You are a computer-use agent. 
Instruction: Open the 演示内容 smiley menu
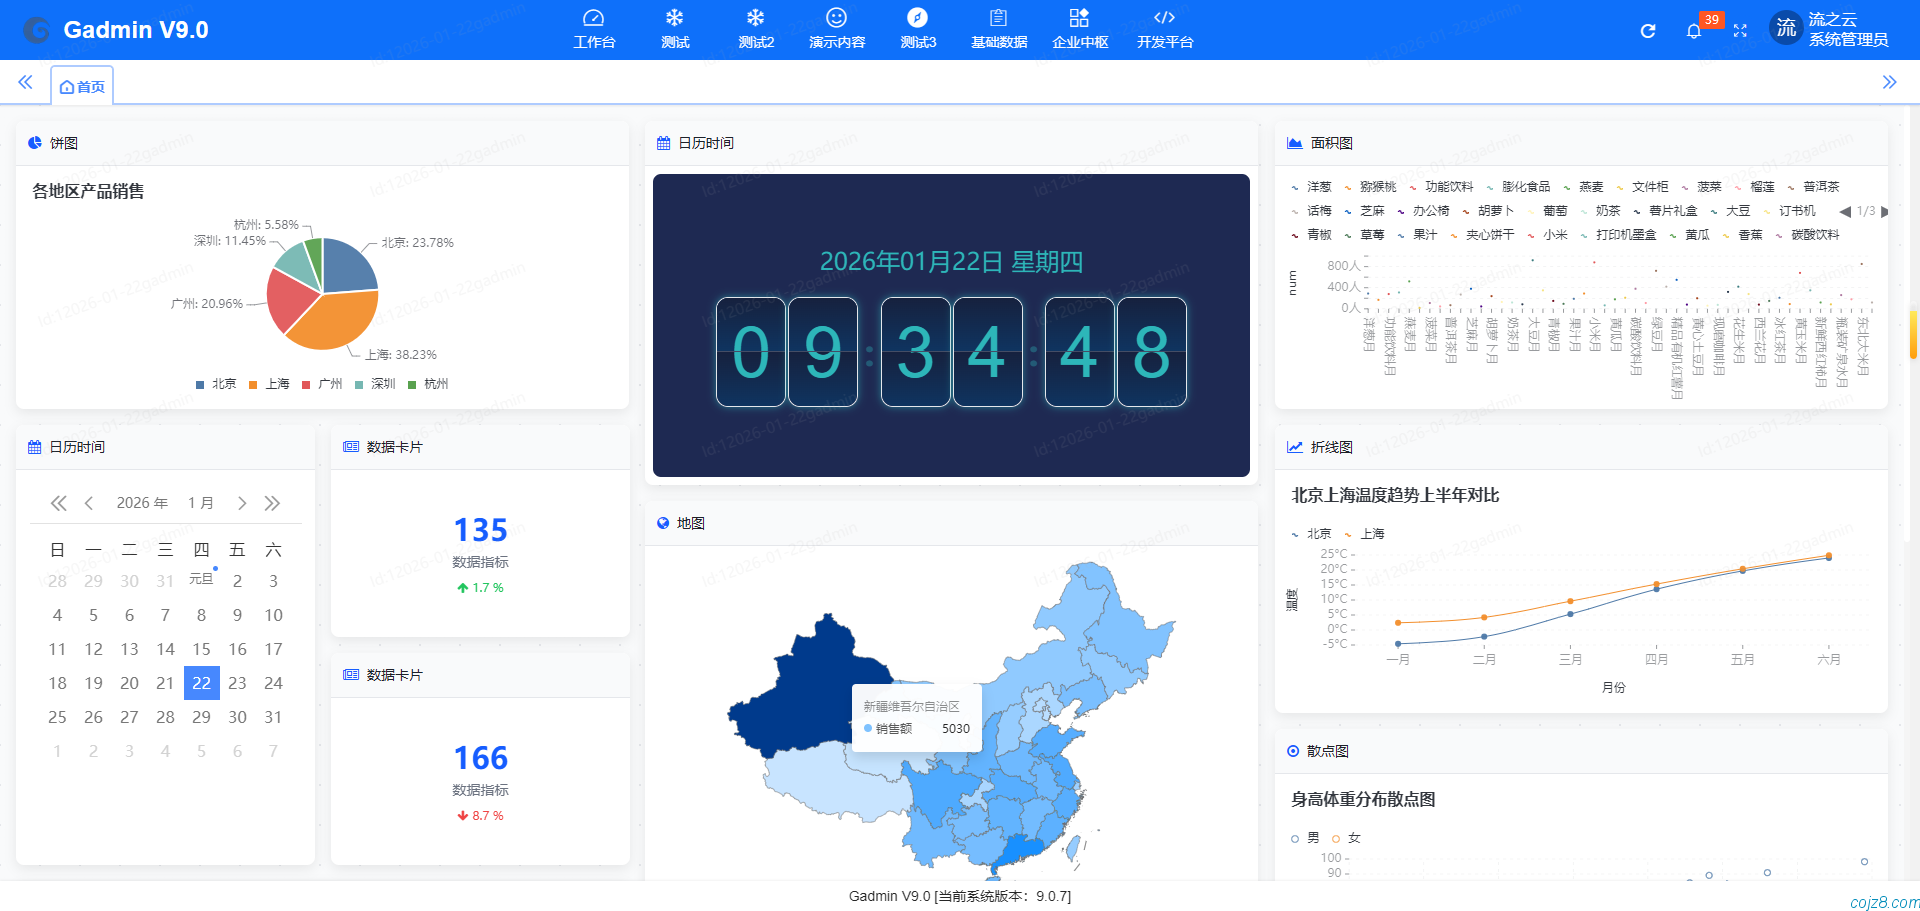click(x=837, y=29)
